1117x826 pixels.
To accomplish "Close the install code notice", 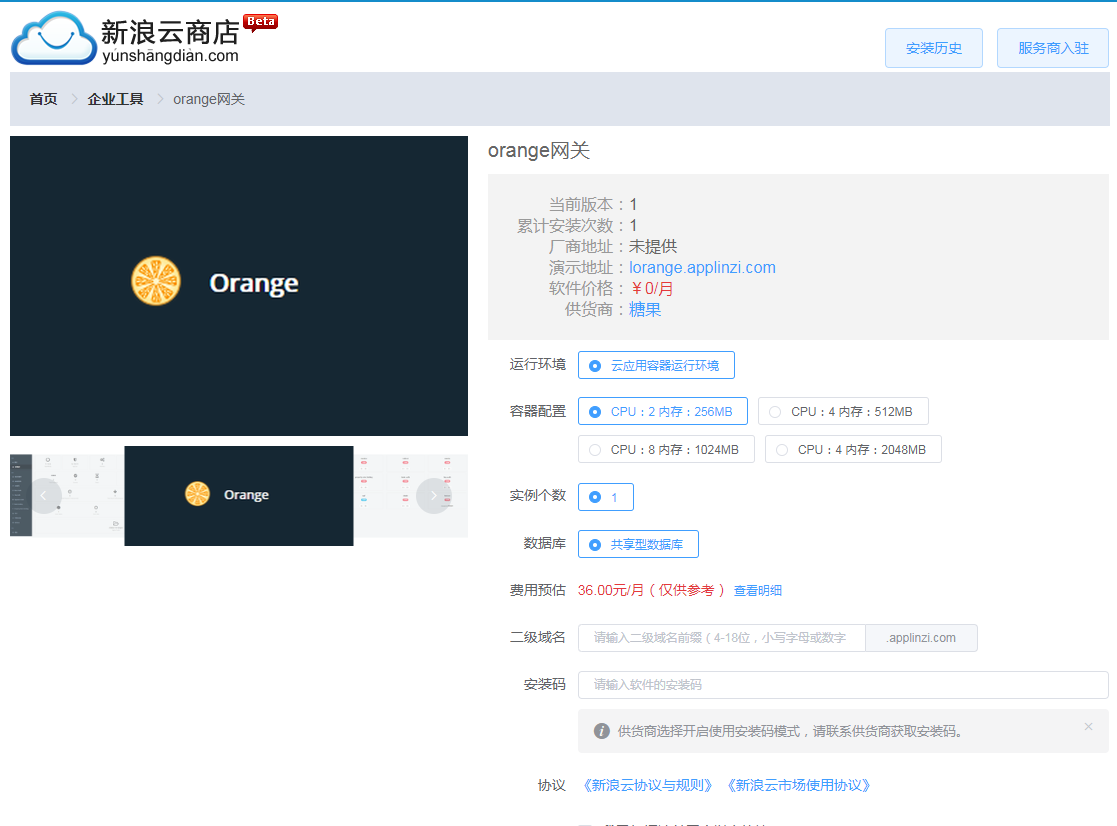I will (x=1089, y=726).
